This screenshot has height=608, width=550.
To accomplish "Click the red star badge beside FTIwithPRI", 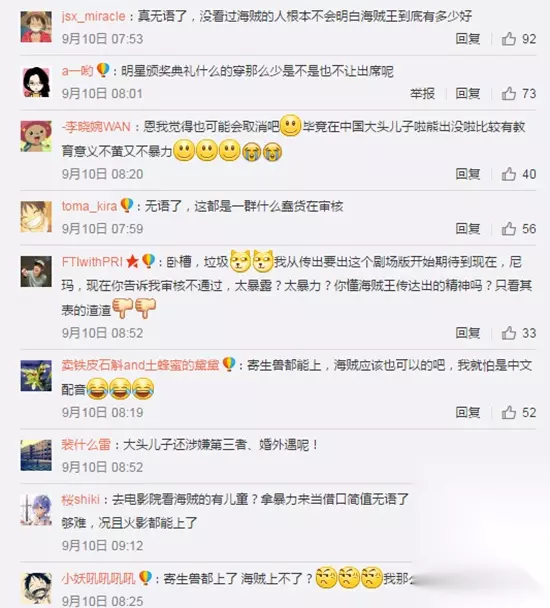I will pos(132,262).
